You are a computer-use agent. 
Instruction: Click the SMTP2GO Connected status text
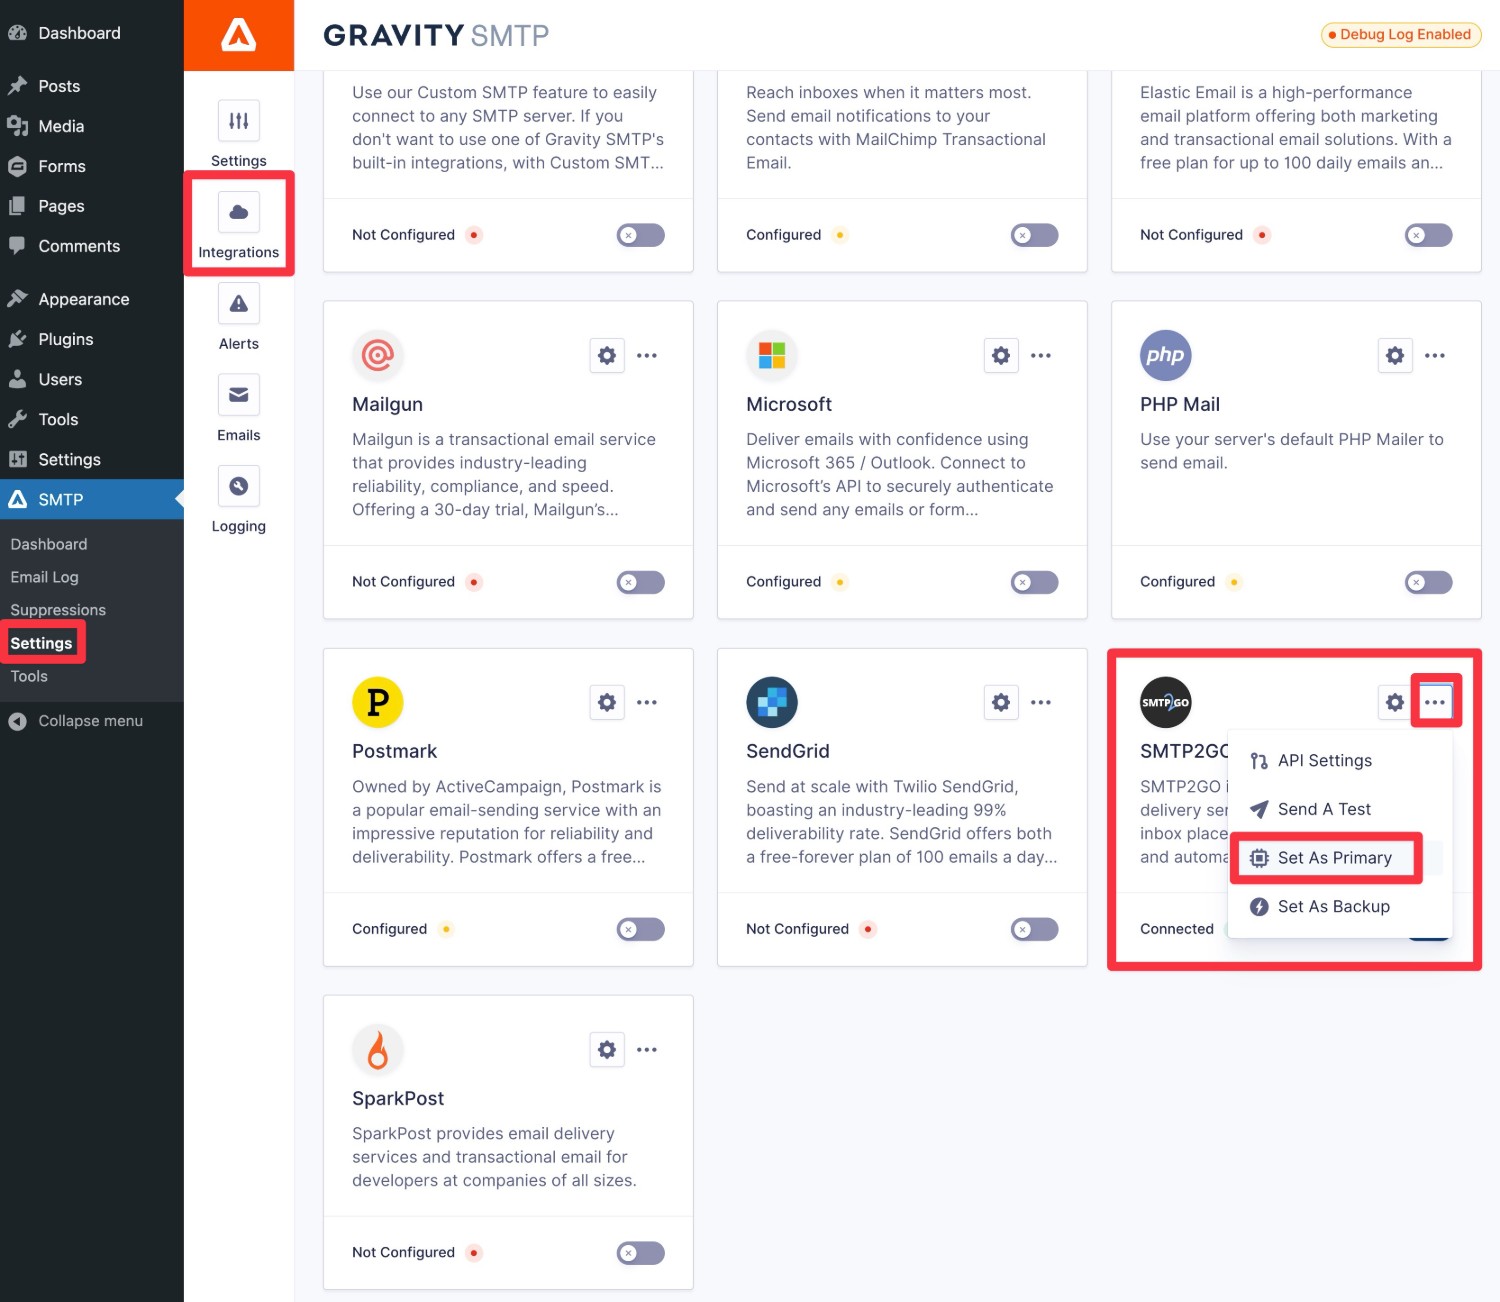tap(1177, 929)
